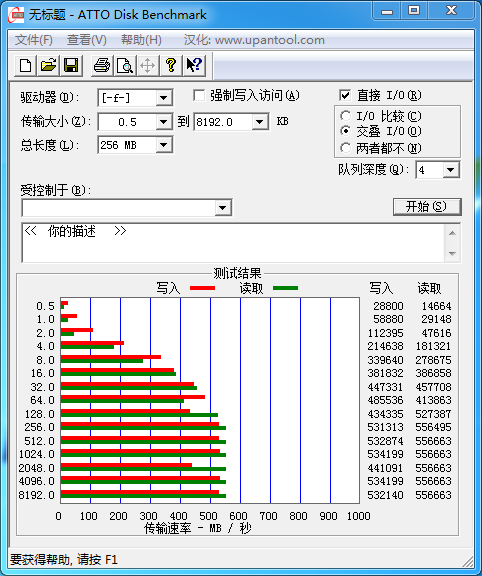Start the benchmark with 开始 button
This screenshot has width=482, height=576.
[427, 207]
